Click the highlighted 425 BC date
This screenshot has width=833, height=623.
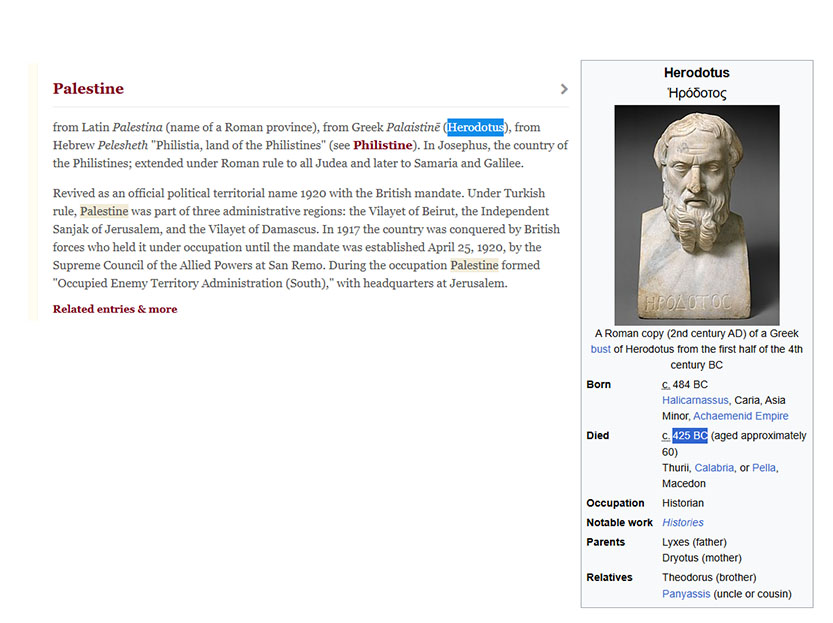(x=690, y=436)
